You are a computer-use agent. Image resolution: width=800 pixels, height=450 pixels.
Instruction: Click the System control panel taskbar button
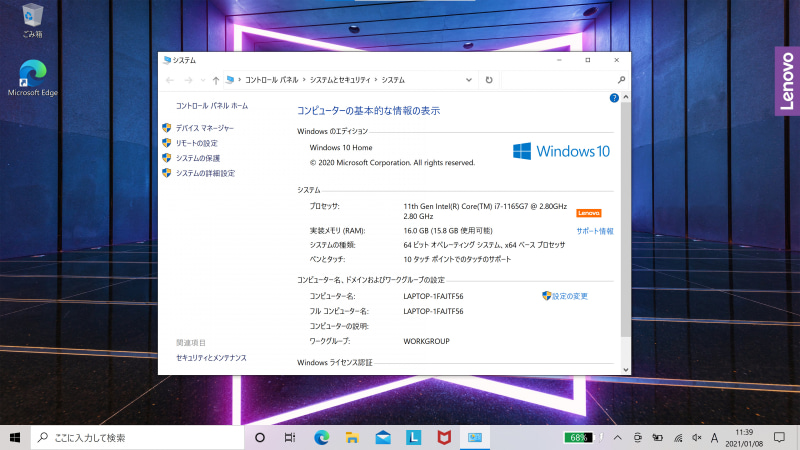pyautogui.click(x=475, y=437)
